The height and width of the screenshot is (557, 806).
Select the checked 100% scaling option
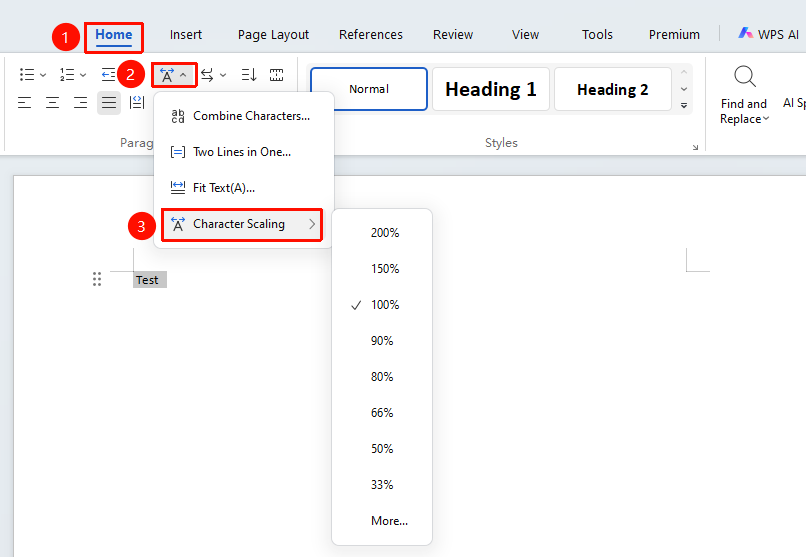click(382, 305)
